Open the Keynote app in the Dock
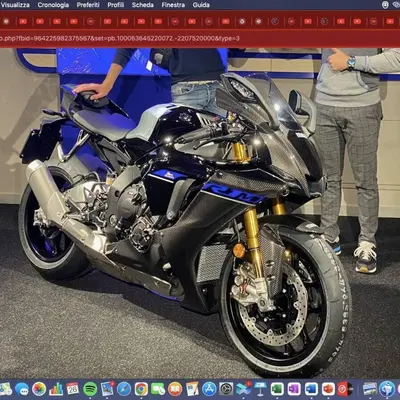400x400 pixels. 260,389
